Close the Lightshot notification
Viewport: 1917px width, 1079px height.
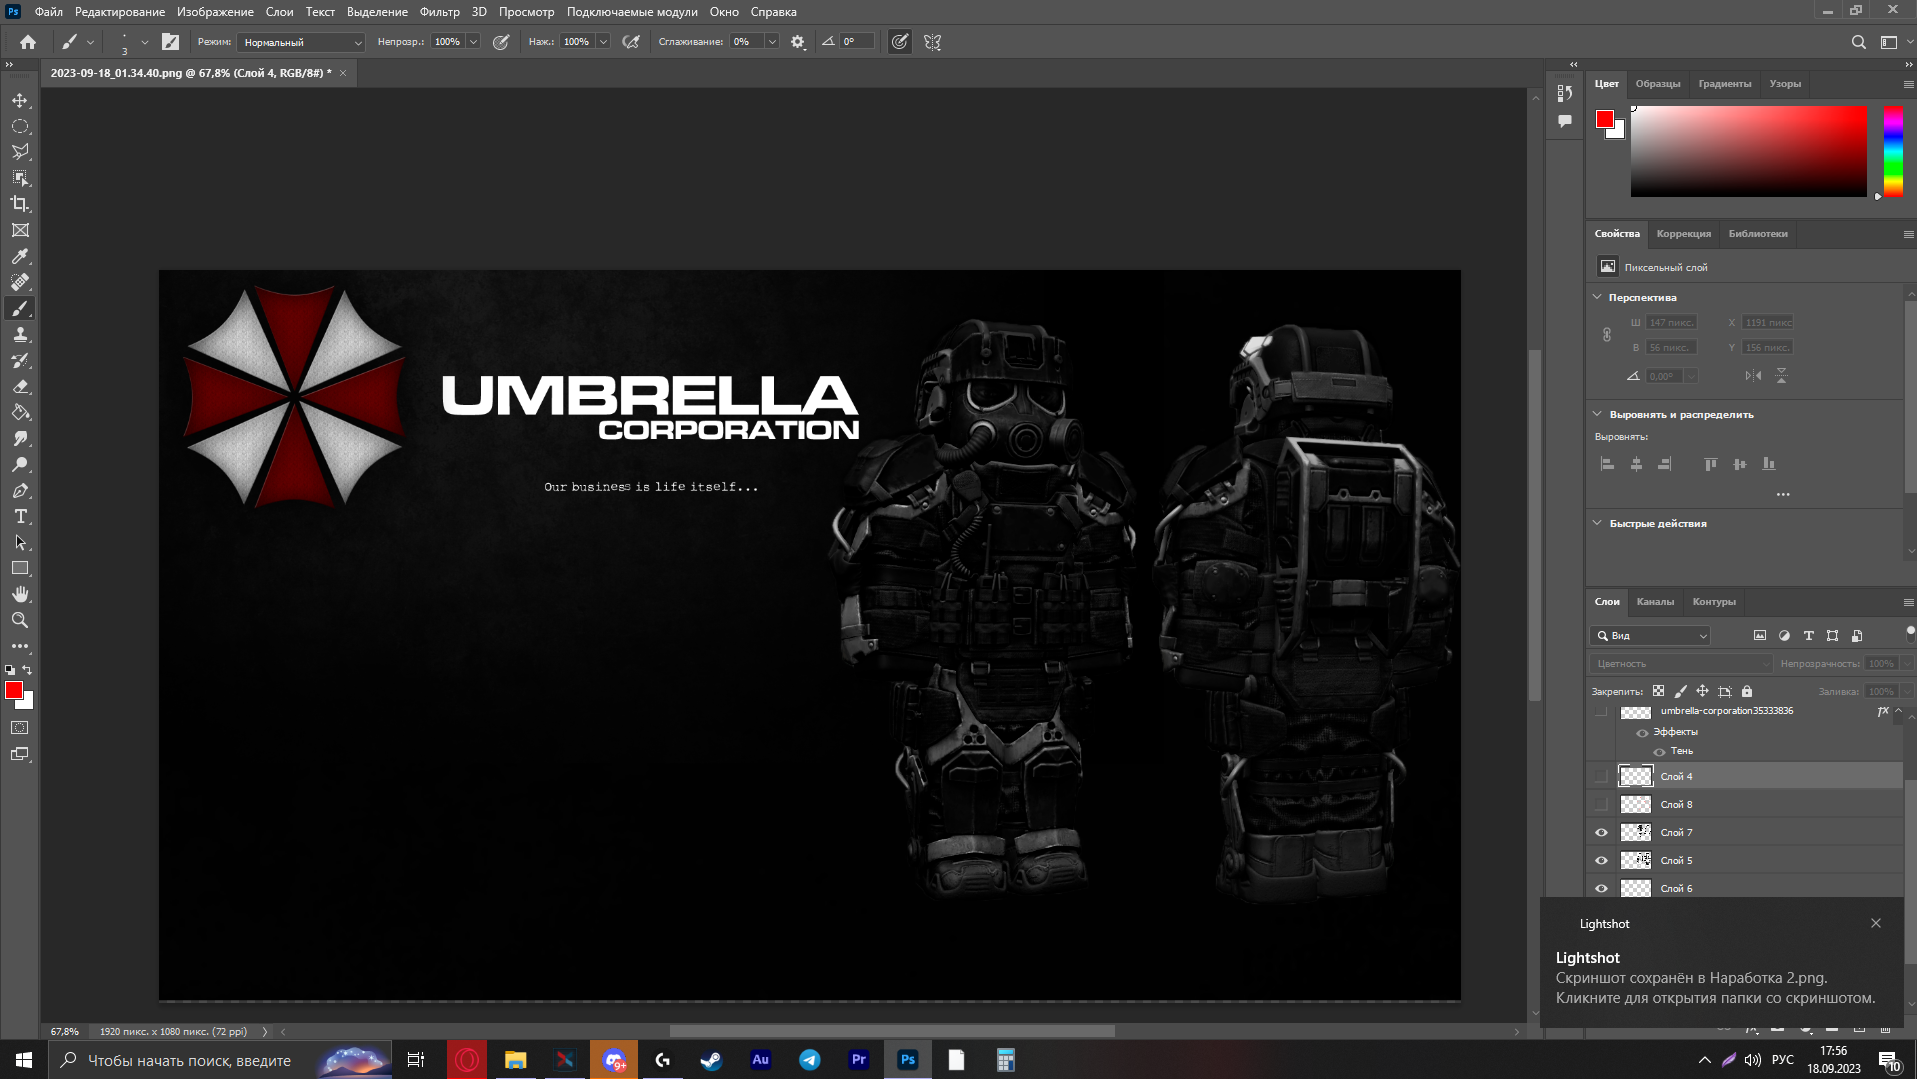(1876, 923)
